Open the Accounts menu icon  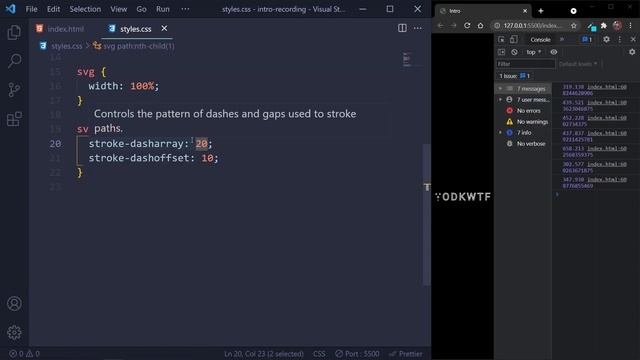tap(14, 304)
